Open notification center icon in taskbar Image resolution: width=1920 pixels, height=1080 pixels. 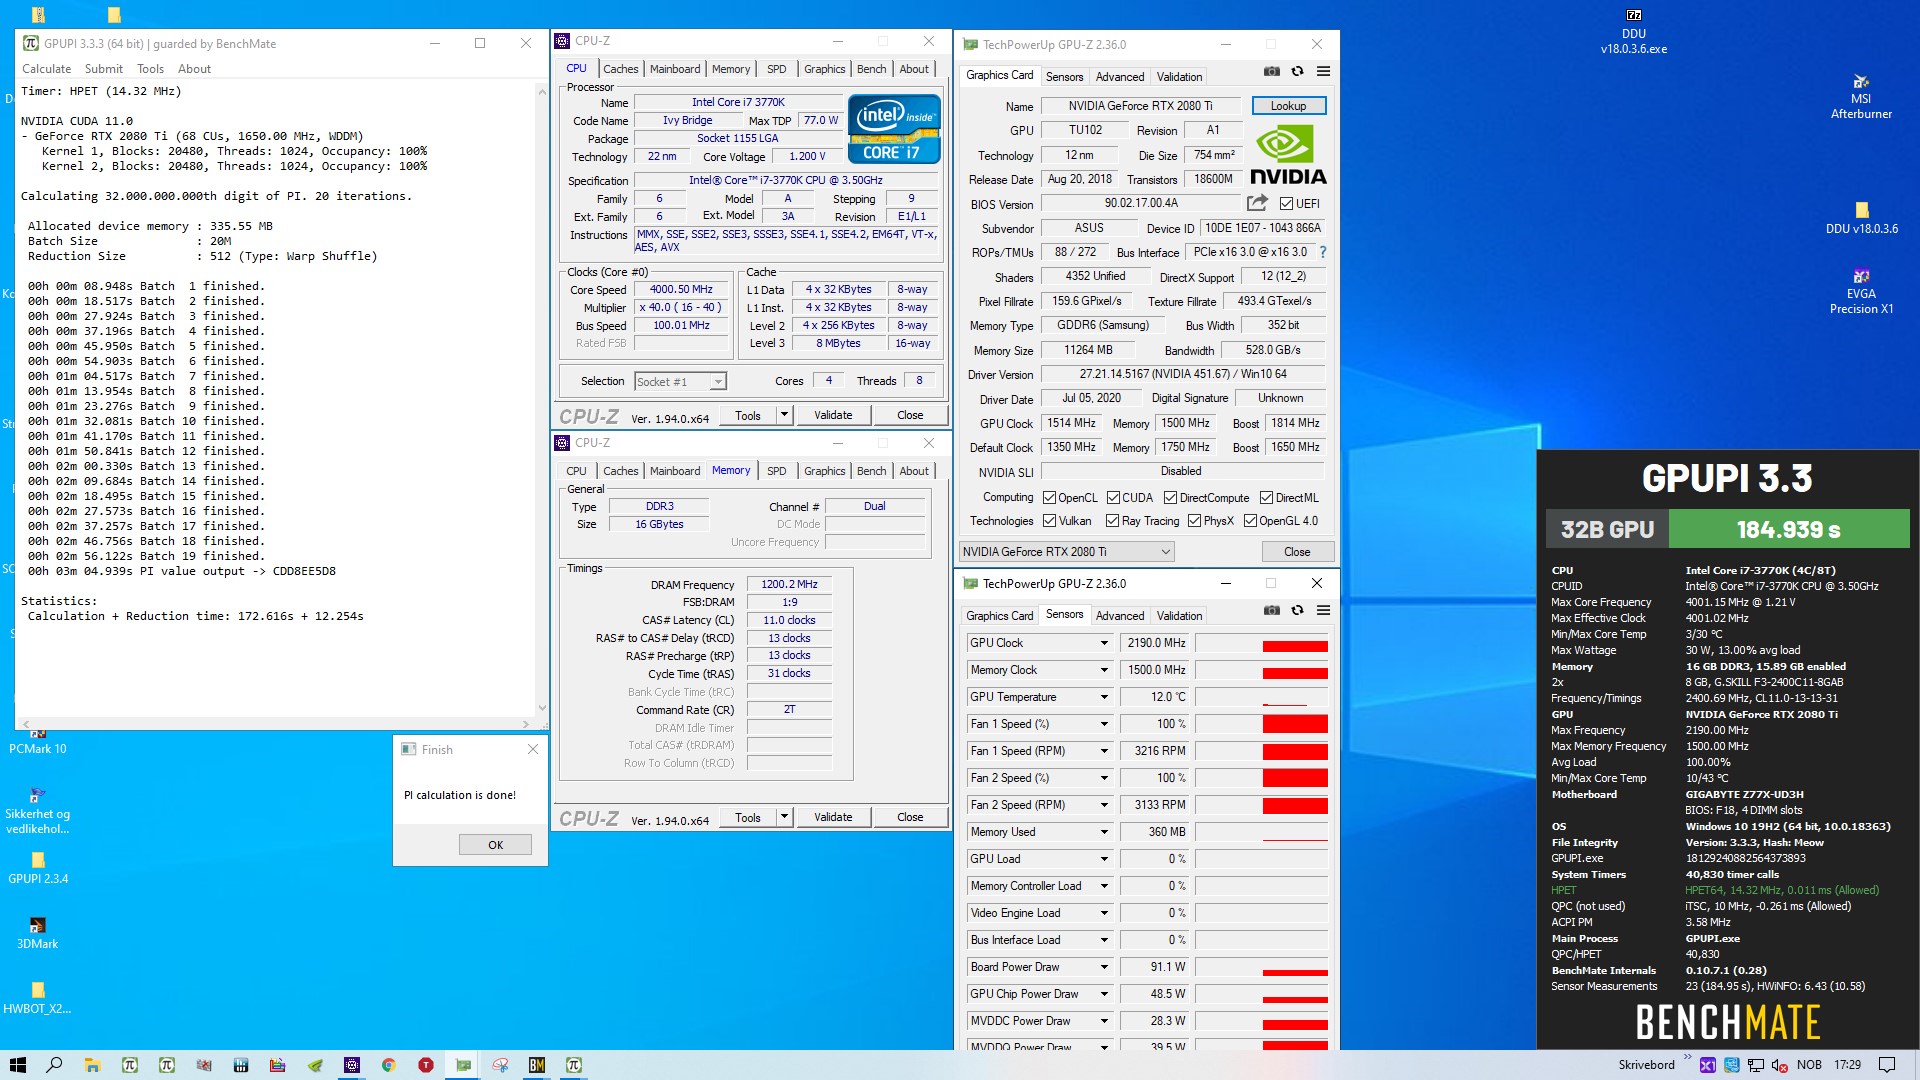[1887, 1065]
